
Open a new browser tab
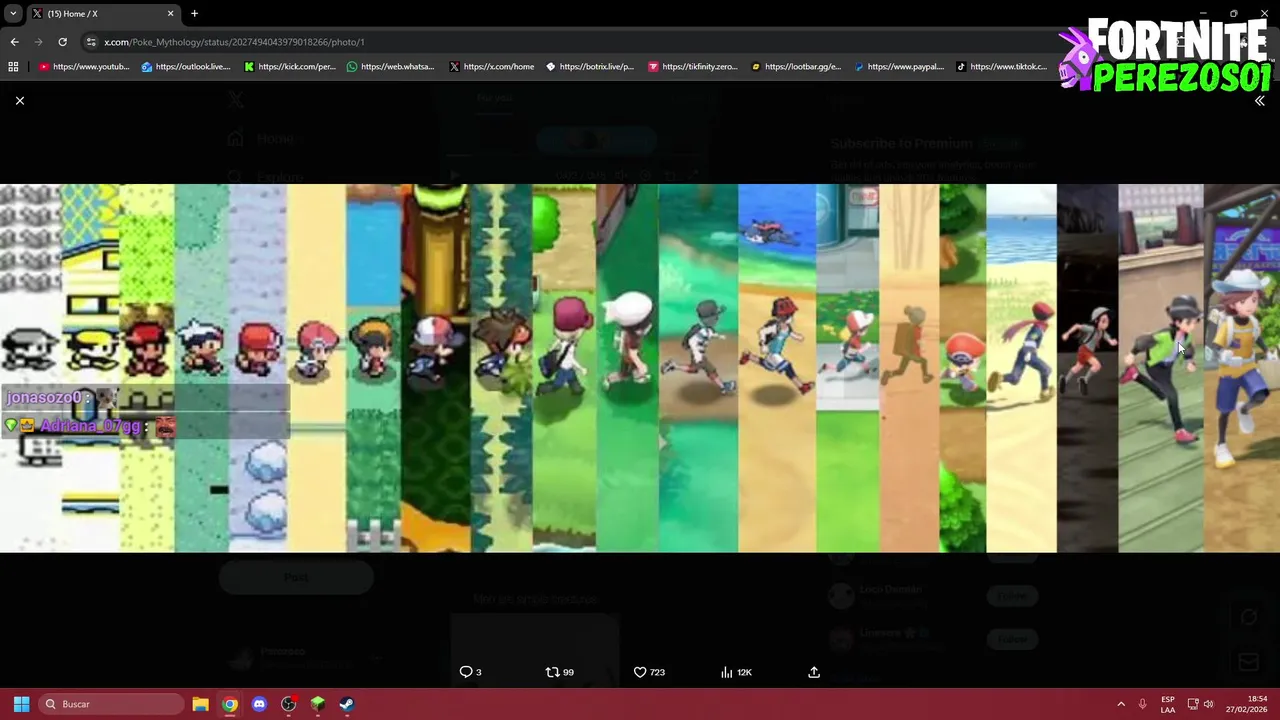pyautogui.click(x=195, y=14)
